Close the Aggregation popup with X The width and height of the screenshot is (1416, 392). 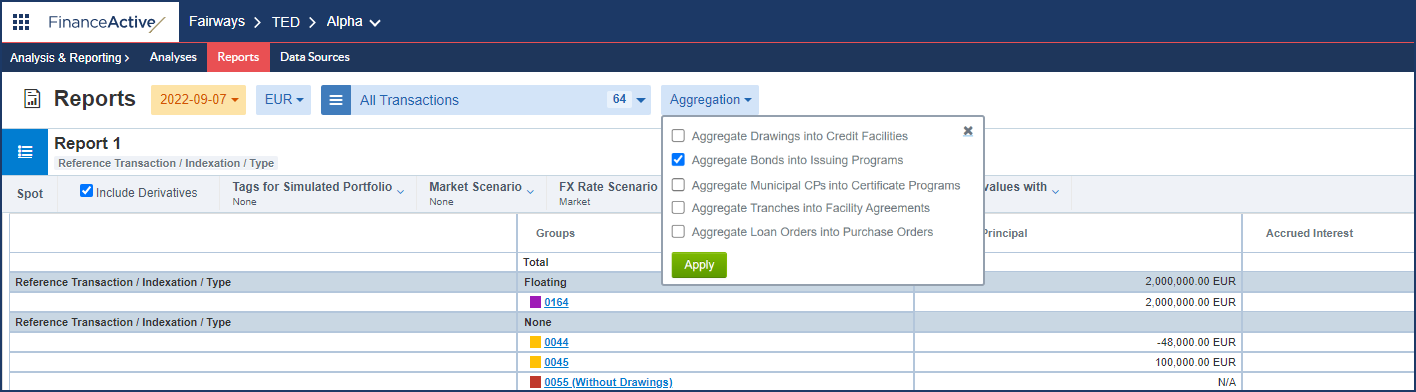(968, 131)
